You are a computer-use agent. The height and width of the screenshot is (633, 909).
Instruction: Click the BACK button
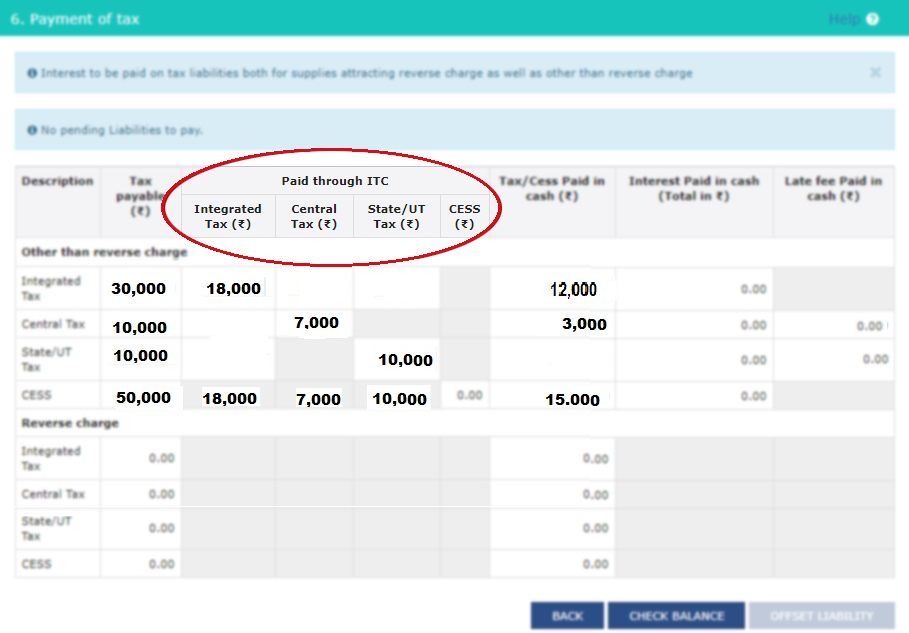566,615
